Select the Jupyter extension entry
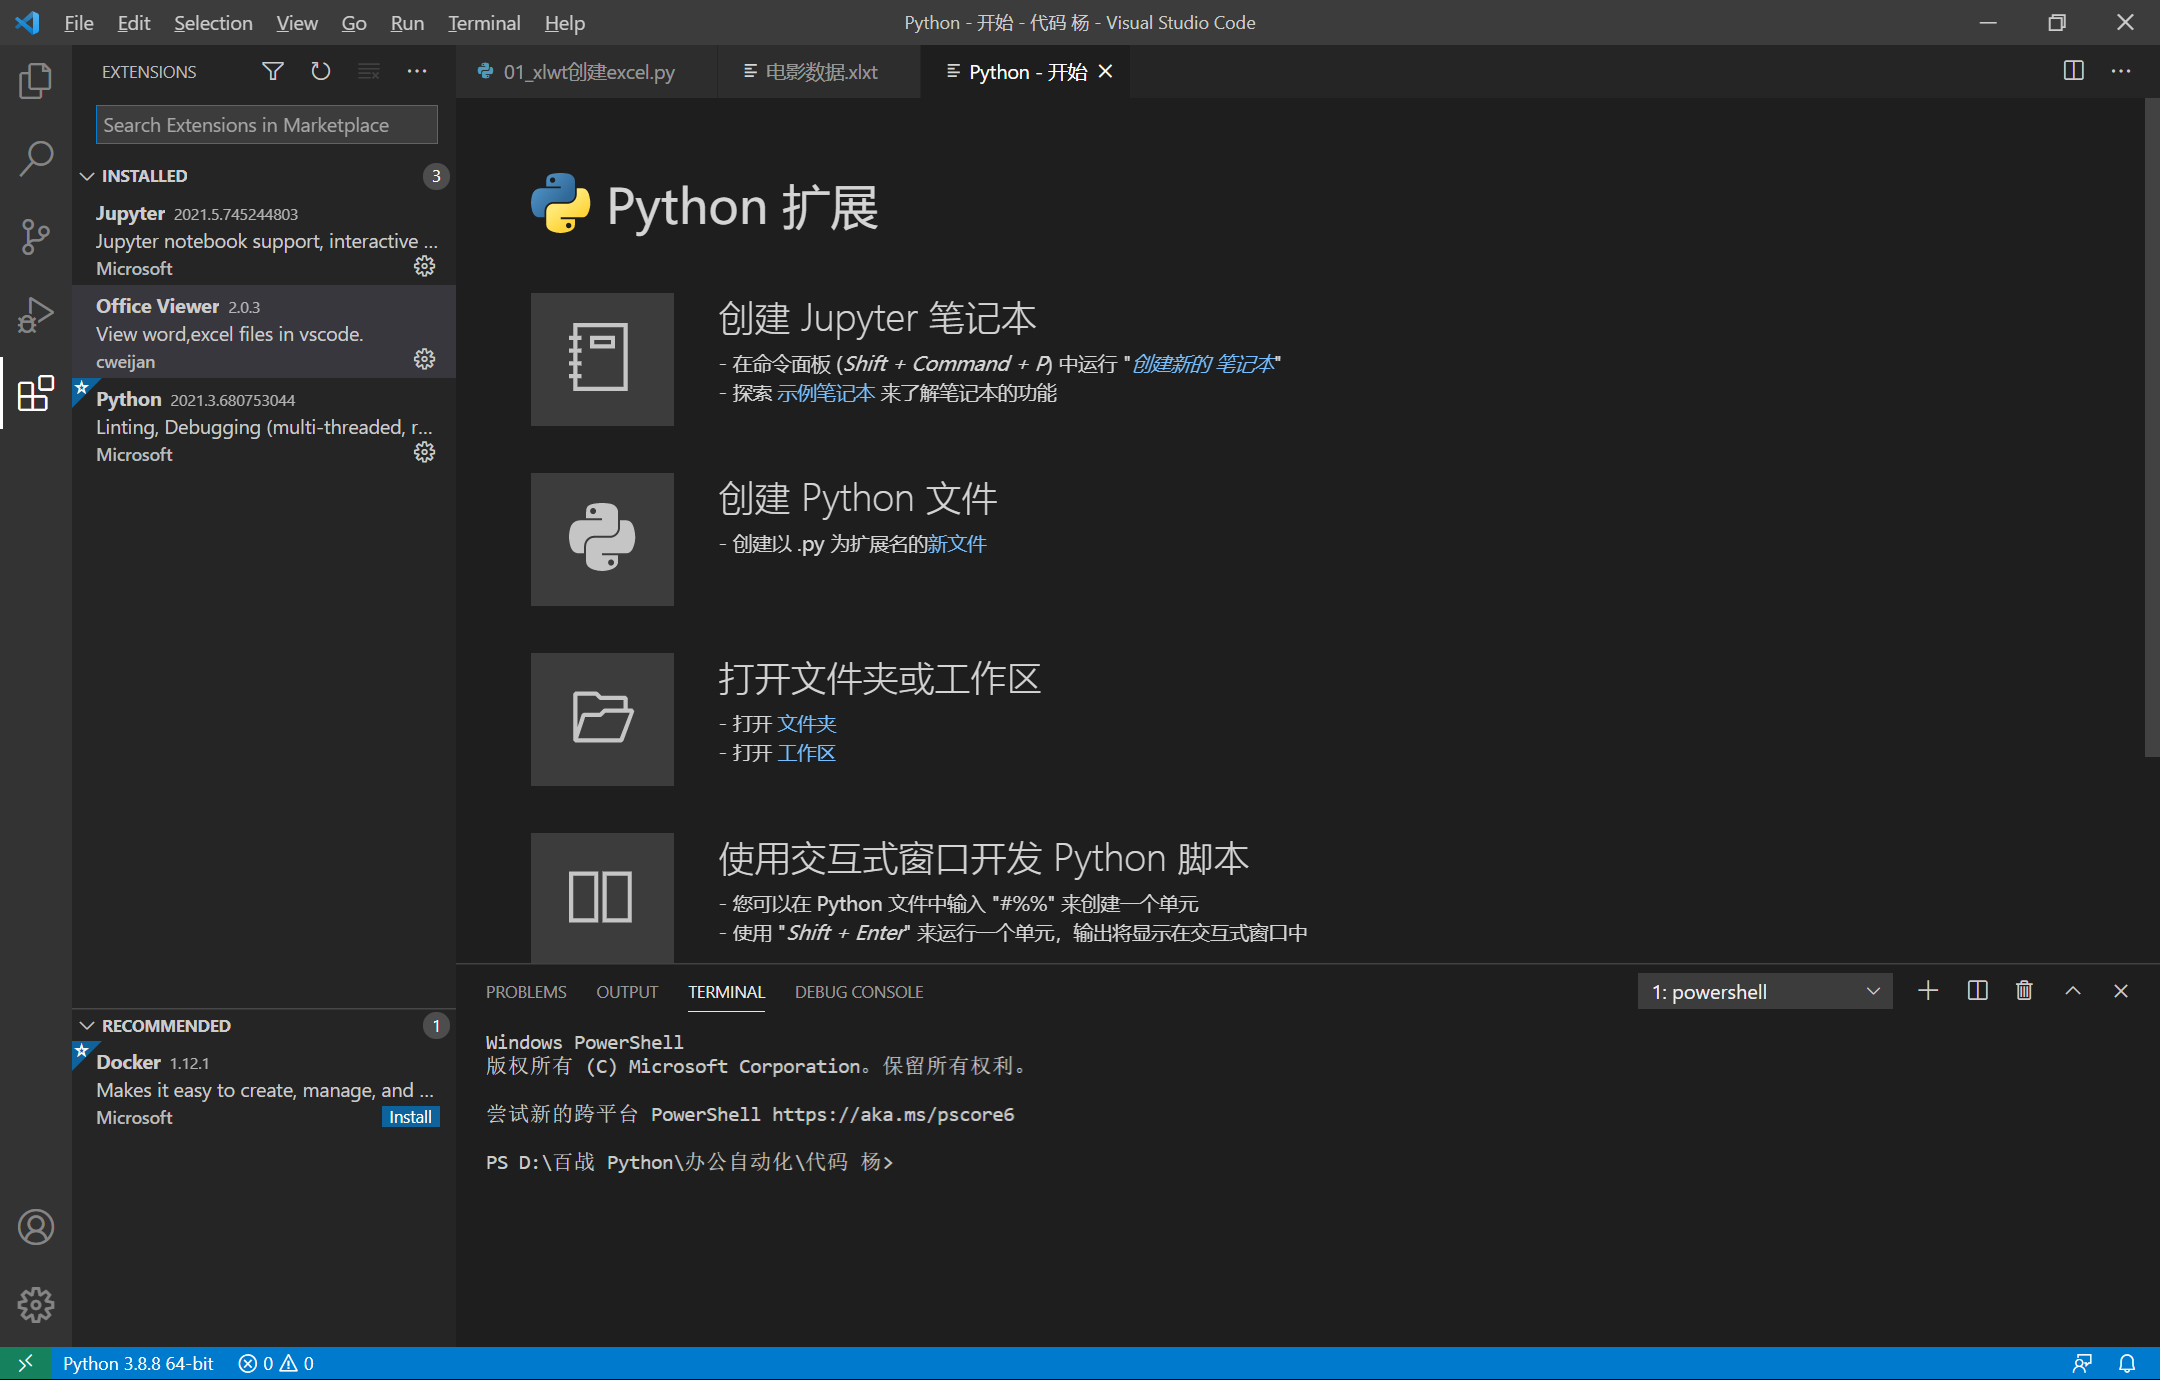This screenshot has height=1380, width=2160. pos(264,240)
